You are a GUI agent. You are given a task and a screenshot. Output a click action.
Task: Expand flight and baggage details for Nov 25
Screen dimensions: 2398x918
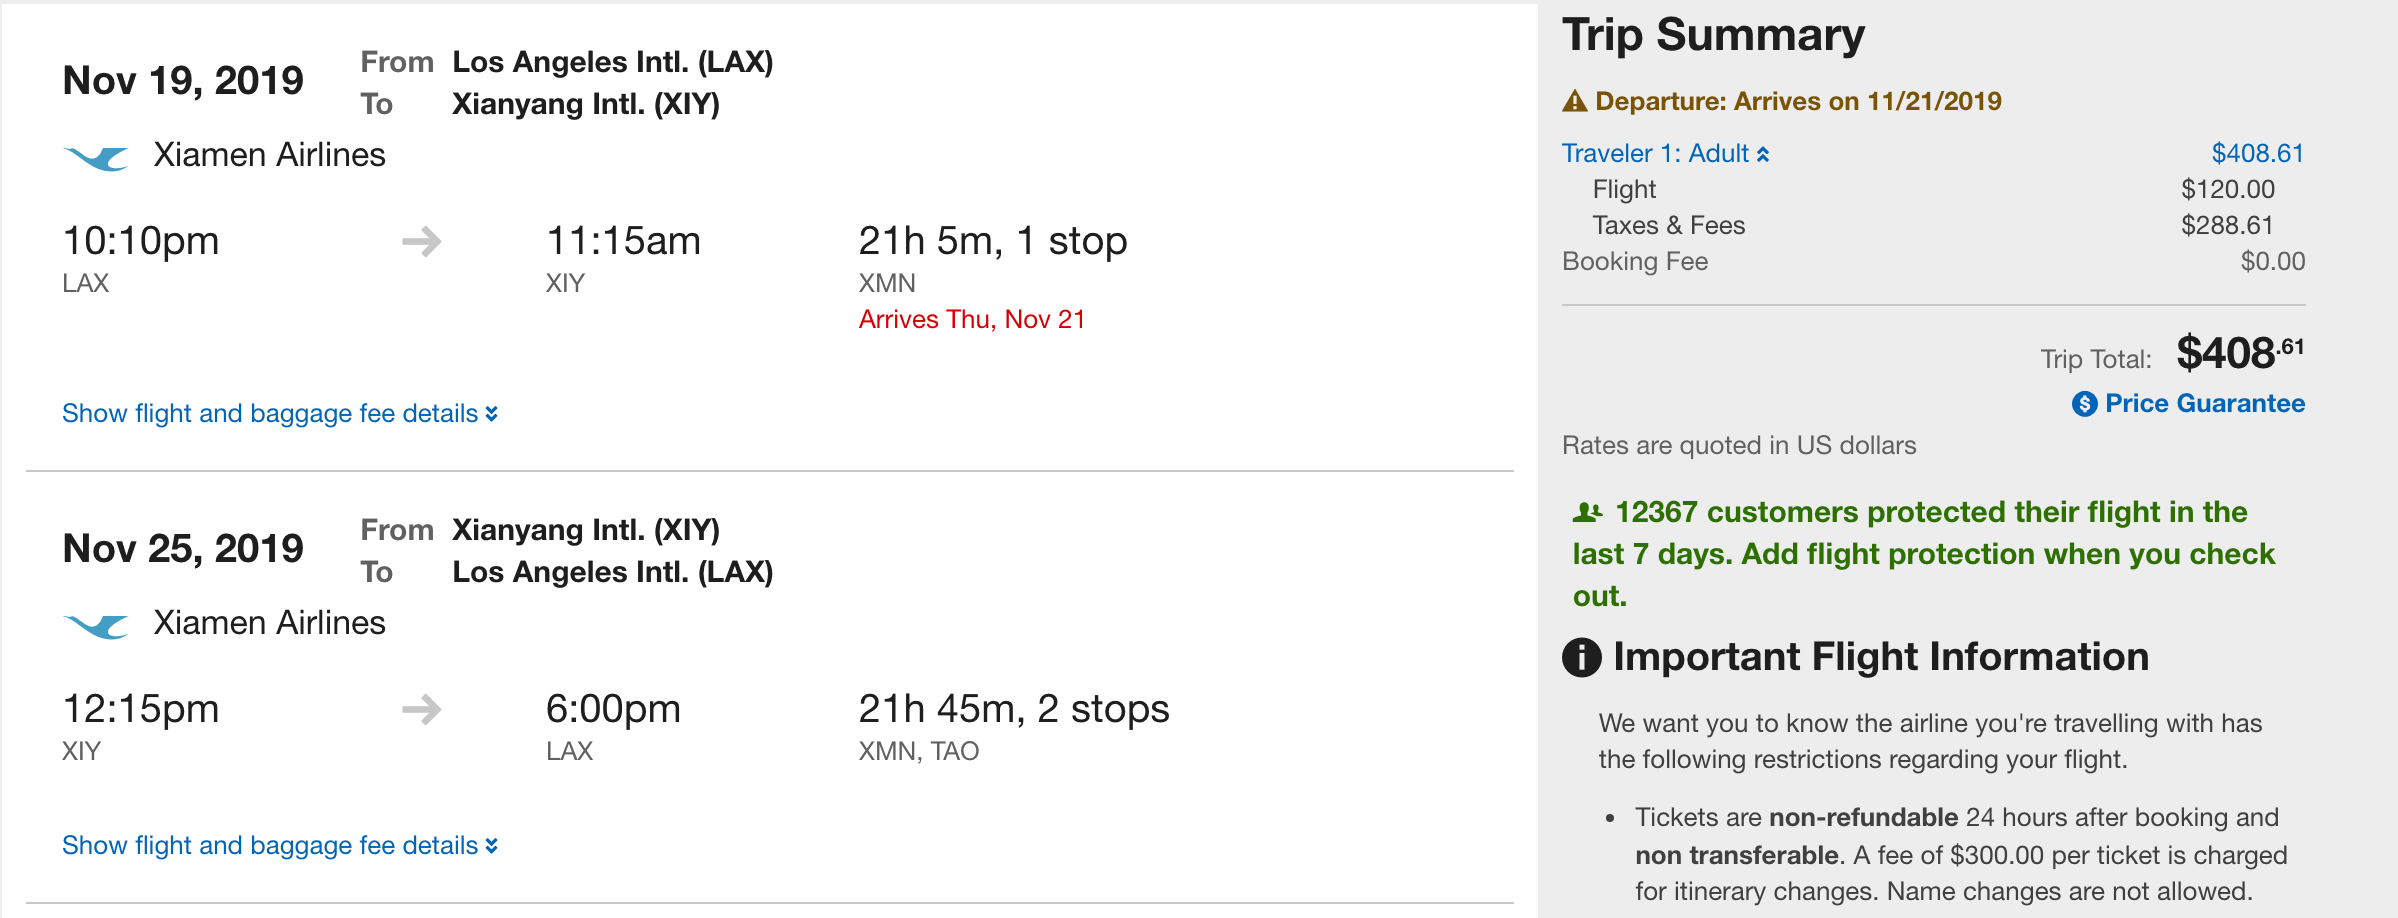point(279,846)
